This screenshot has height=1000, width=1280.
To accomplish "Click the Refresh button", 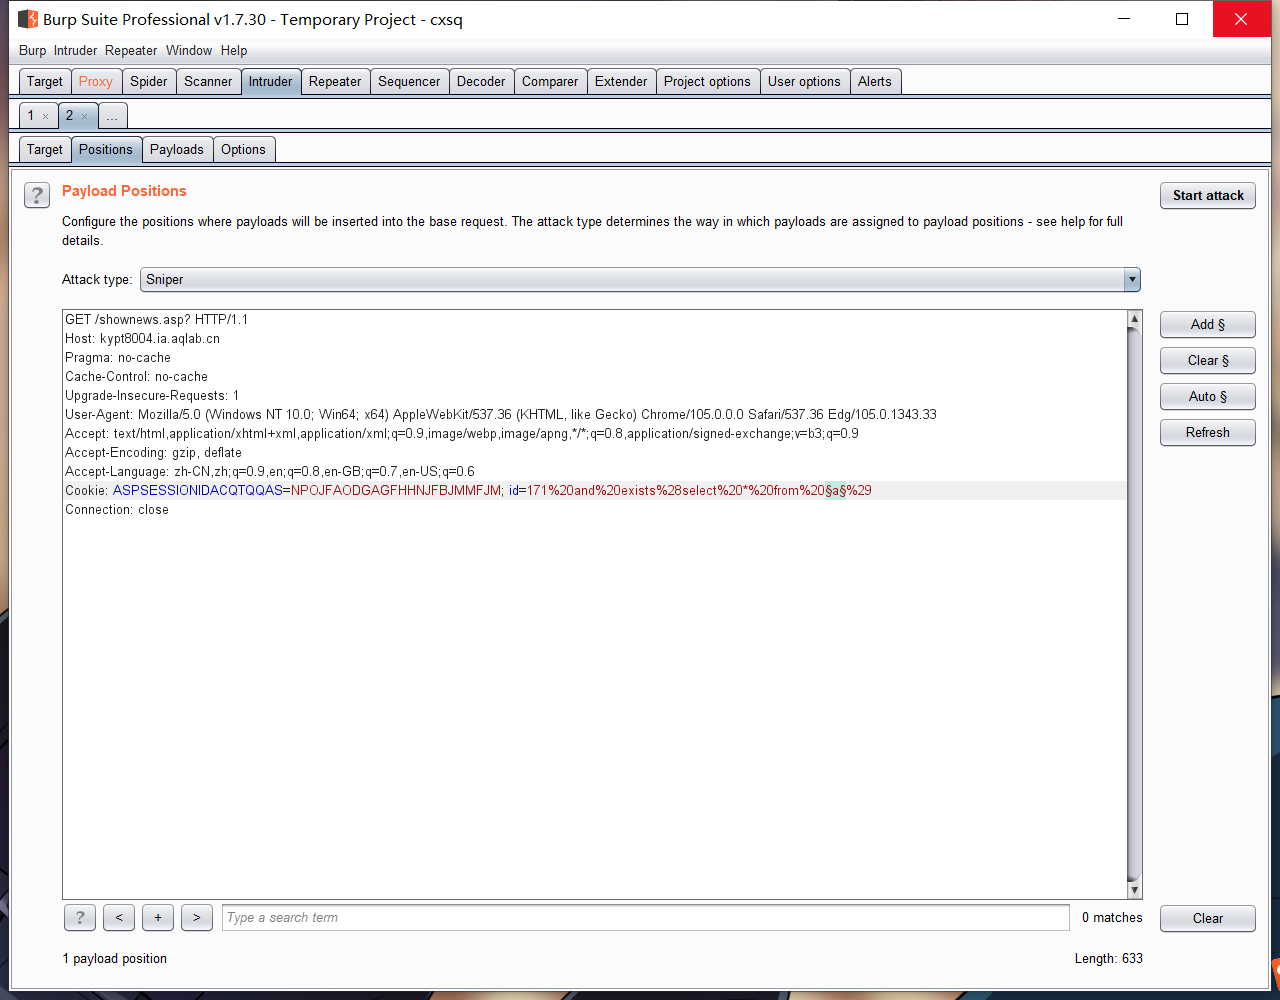I will coord(1208,433).
